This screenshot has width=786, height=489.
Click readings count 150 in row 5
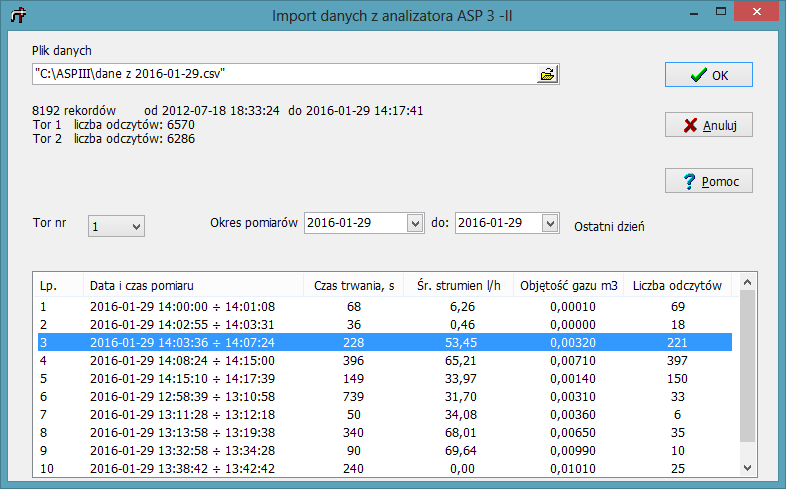point(677,379)
